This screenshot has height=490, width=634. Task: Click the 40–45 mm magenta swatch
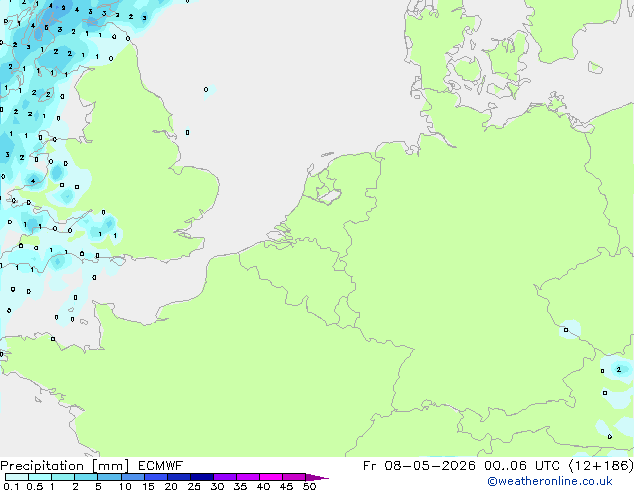pyautogui.click(x=271, y=477)
